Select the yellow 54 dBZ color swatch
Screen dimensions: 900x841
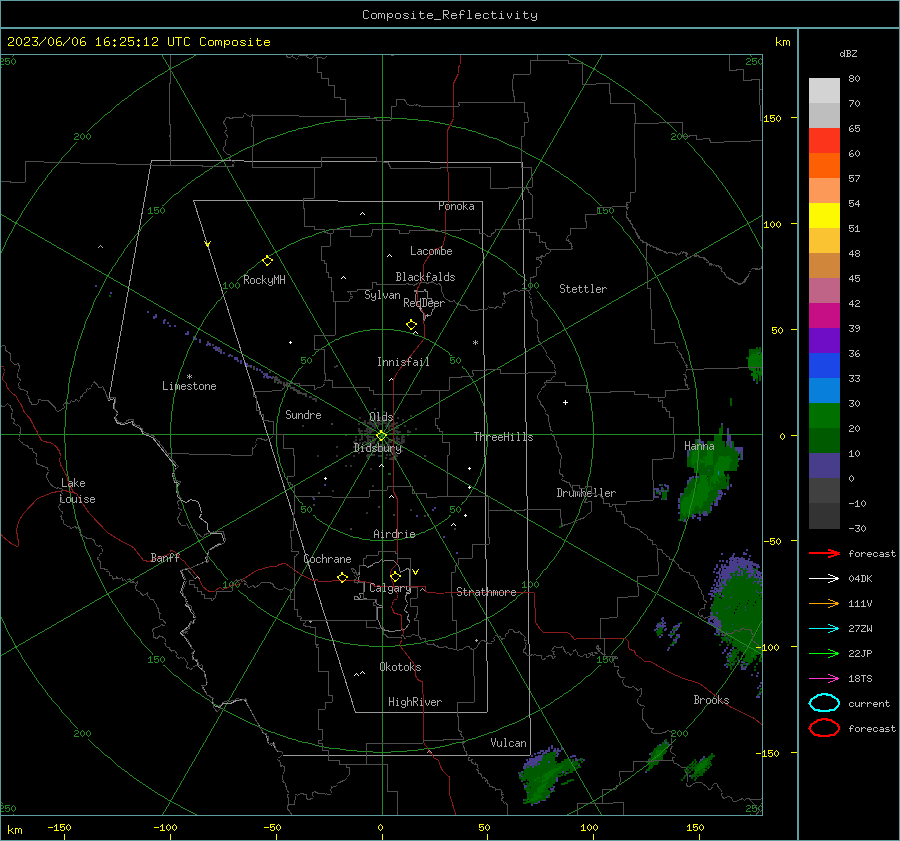[824, 215]
